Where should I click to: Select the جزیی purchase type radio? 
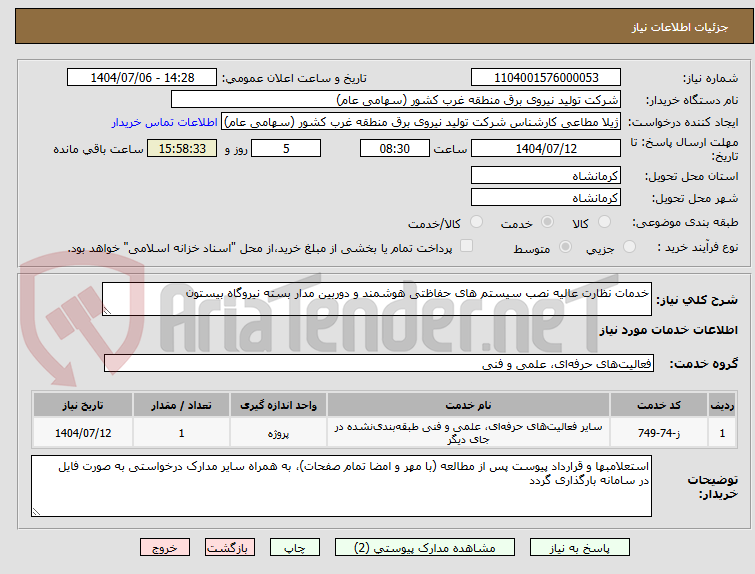(x=629, y=247)
